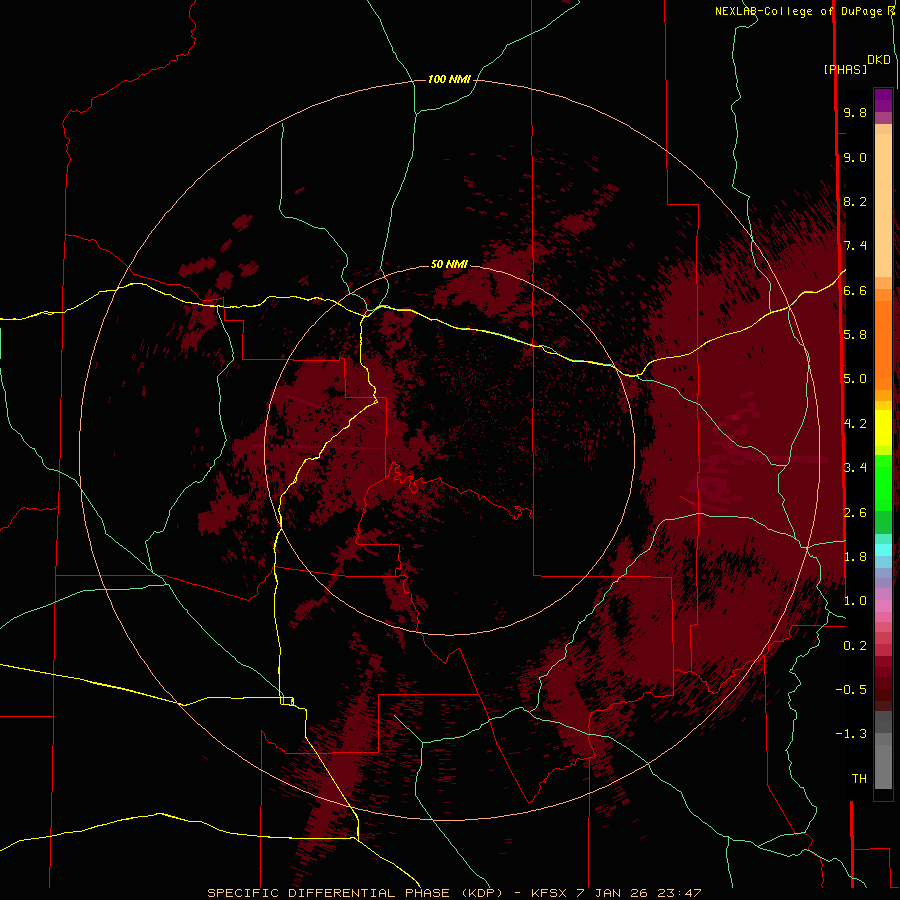Click the 5.8 value on the scale
The height and width of the screenshot is (900, 900).
(x=855, y=335)
